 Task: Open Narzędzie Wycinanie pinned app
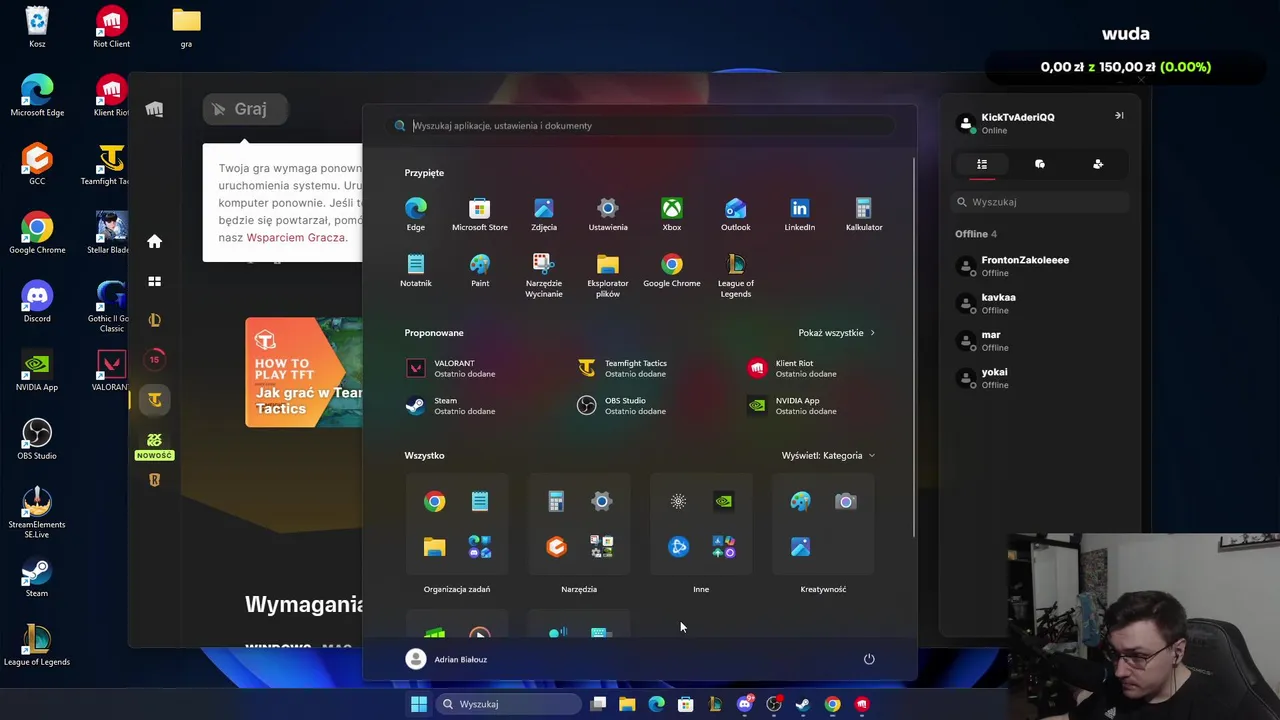point(544,275)
